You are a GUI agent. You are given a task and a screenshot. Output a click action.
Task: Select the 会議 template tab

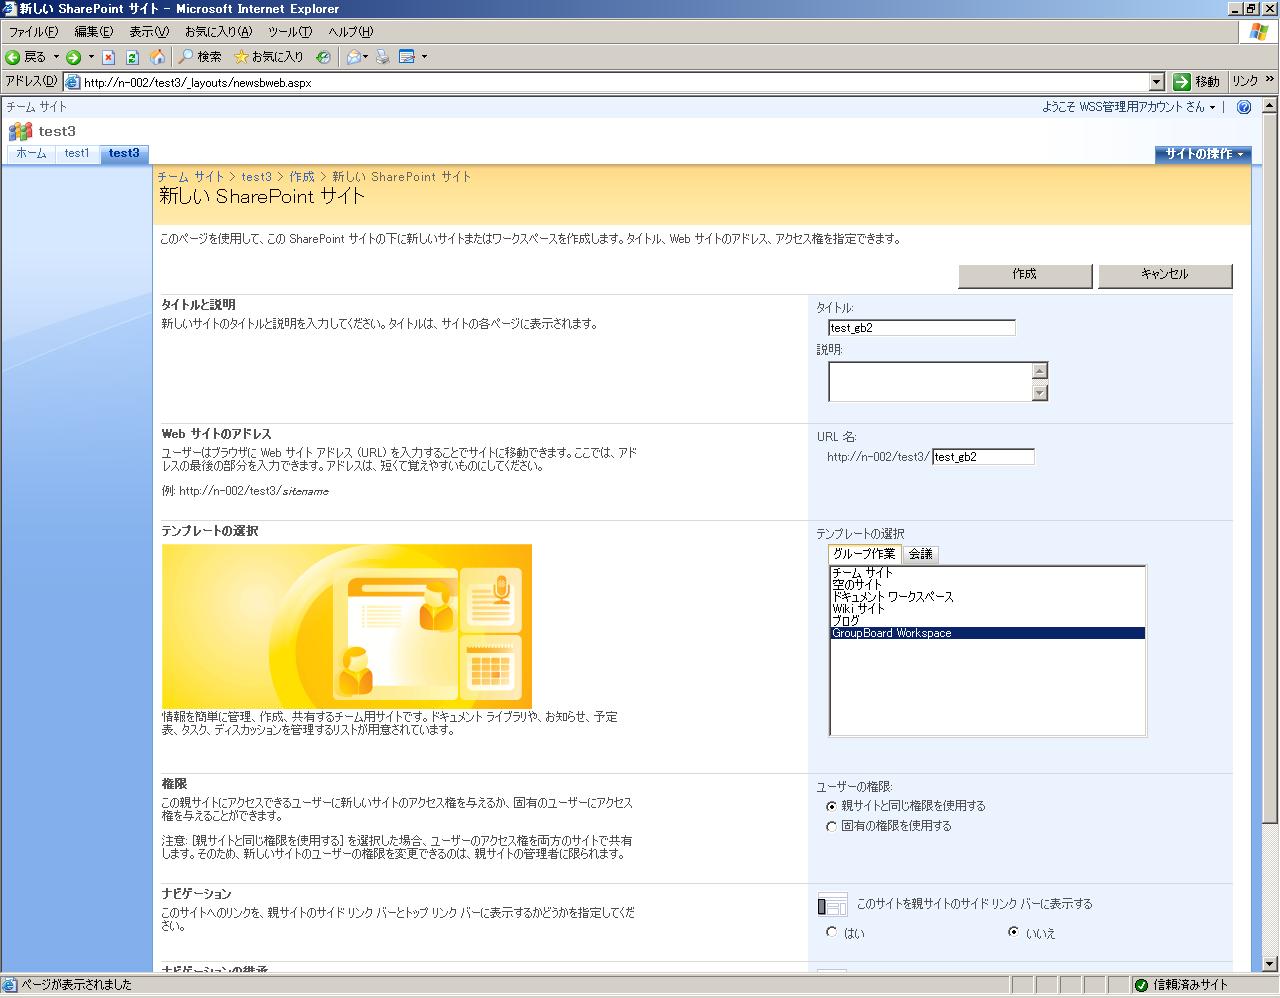pos(920,554)
